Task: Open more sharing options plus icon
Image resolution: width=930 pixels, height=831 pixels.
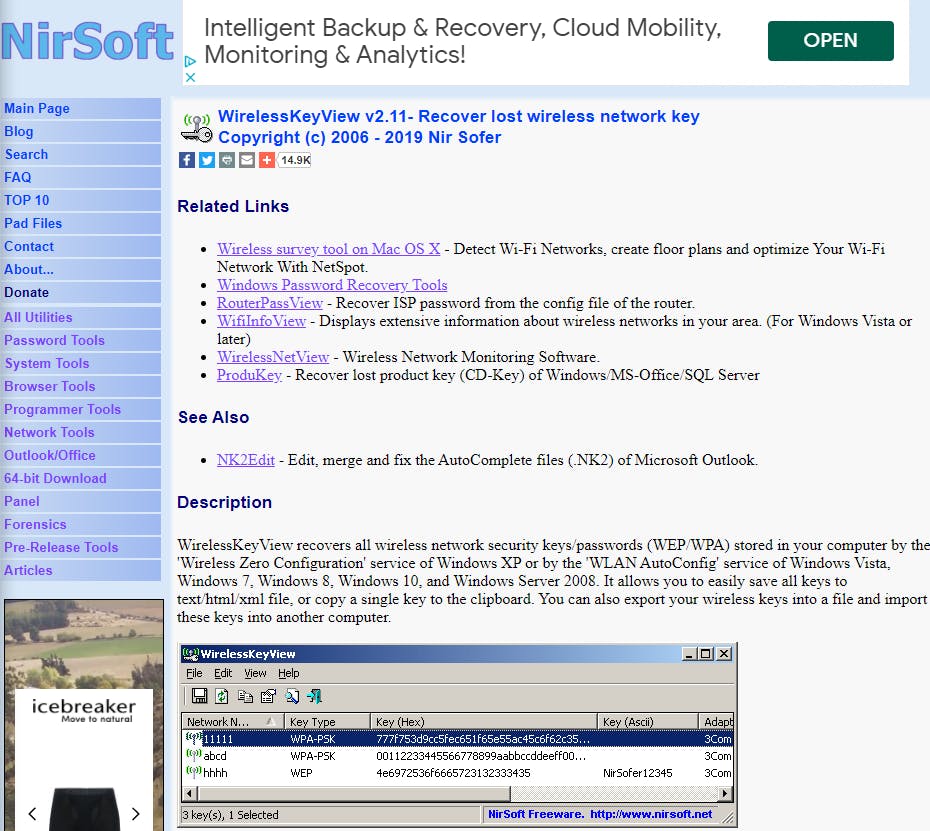Action: 267,160
